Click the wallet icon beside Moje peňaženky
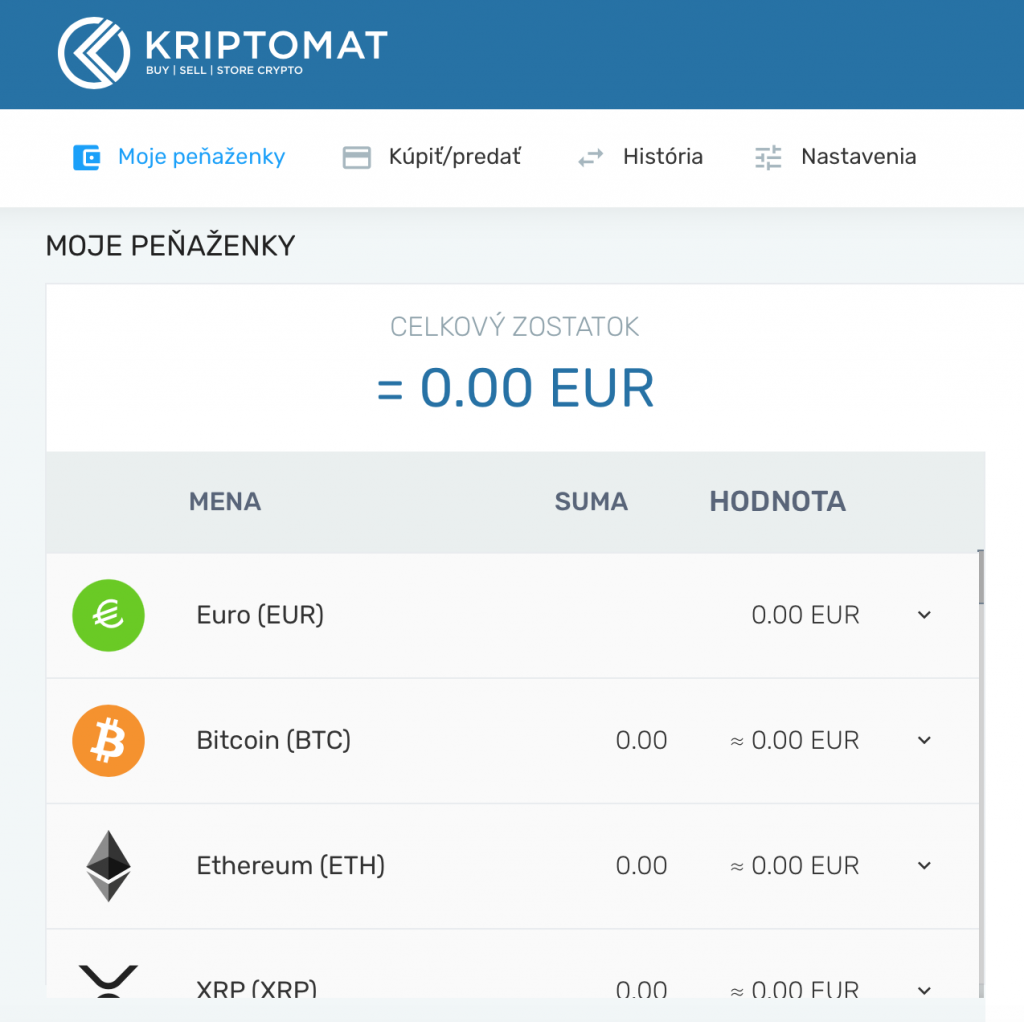 pos(86,157)
